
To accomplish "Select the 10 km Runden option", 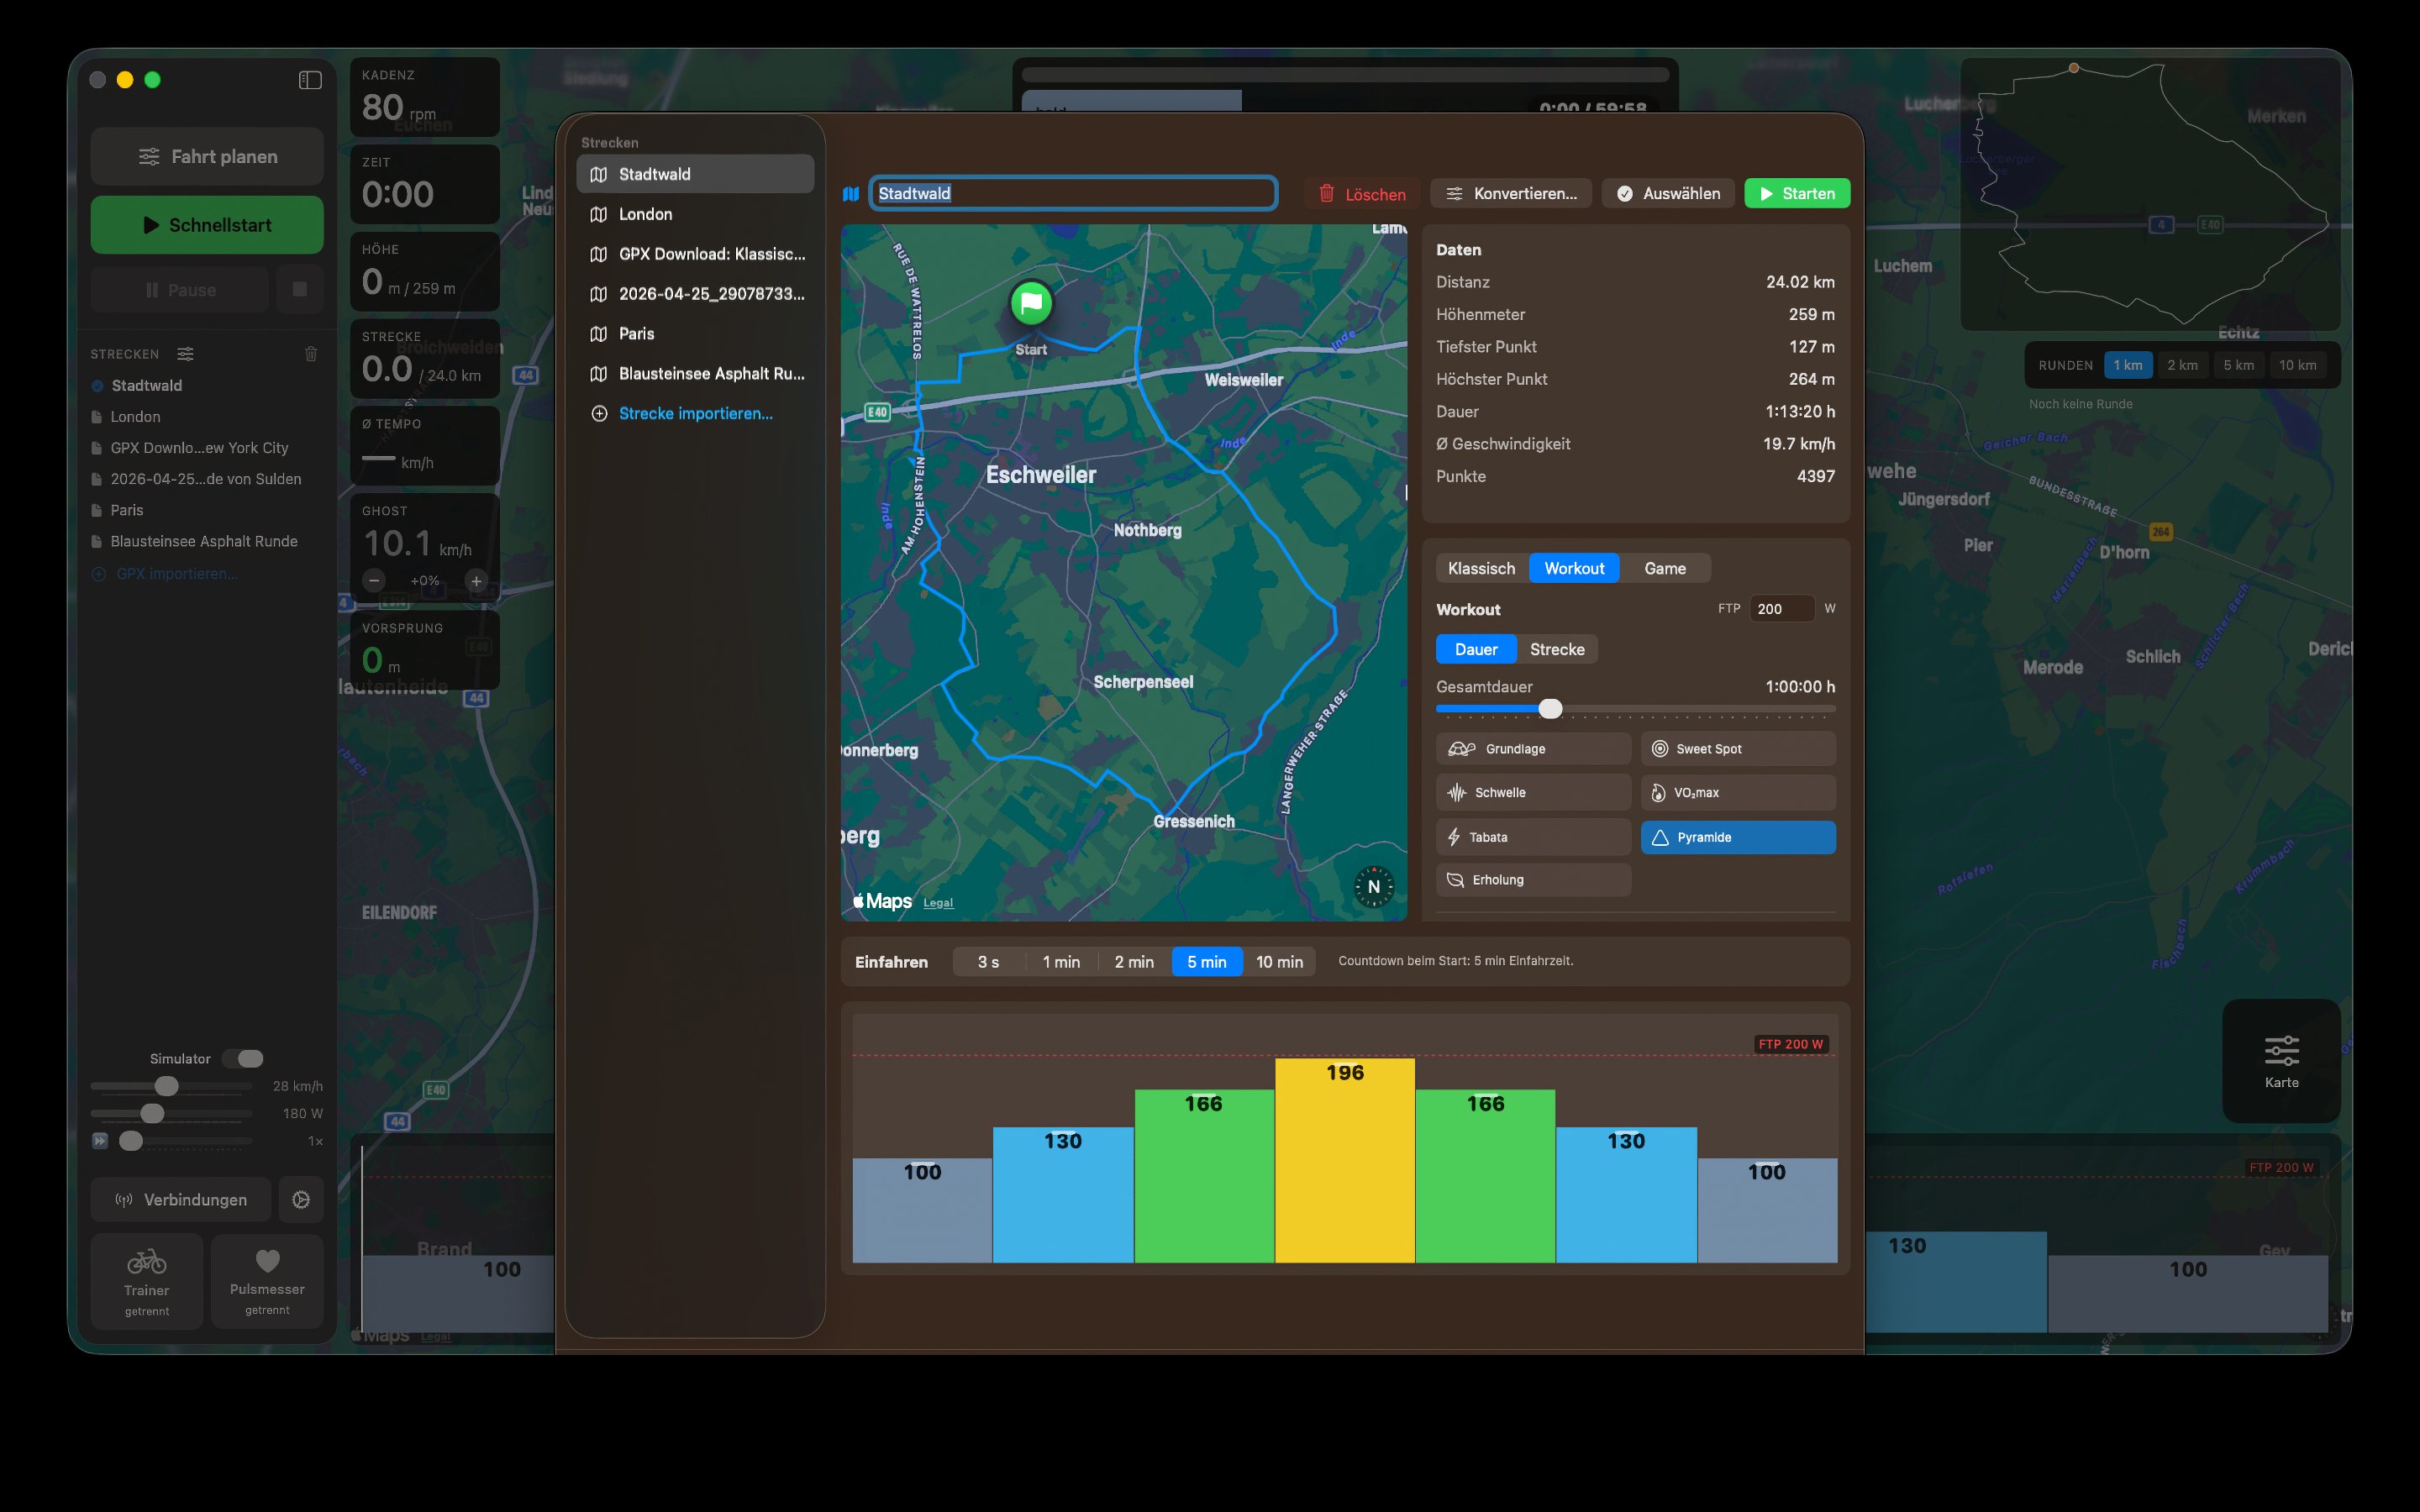I will (2297, 365).
